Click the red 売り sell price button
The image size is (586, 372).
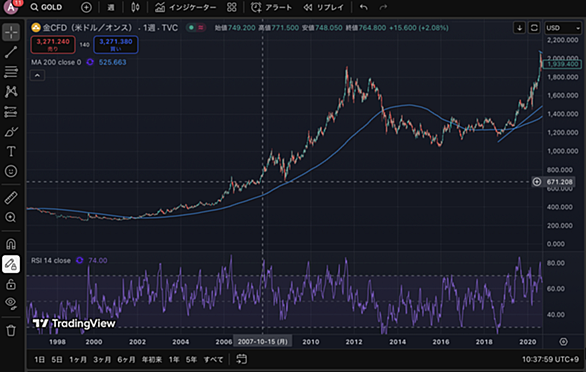pos(53,44)
